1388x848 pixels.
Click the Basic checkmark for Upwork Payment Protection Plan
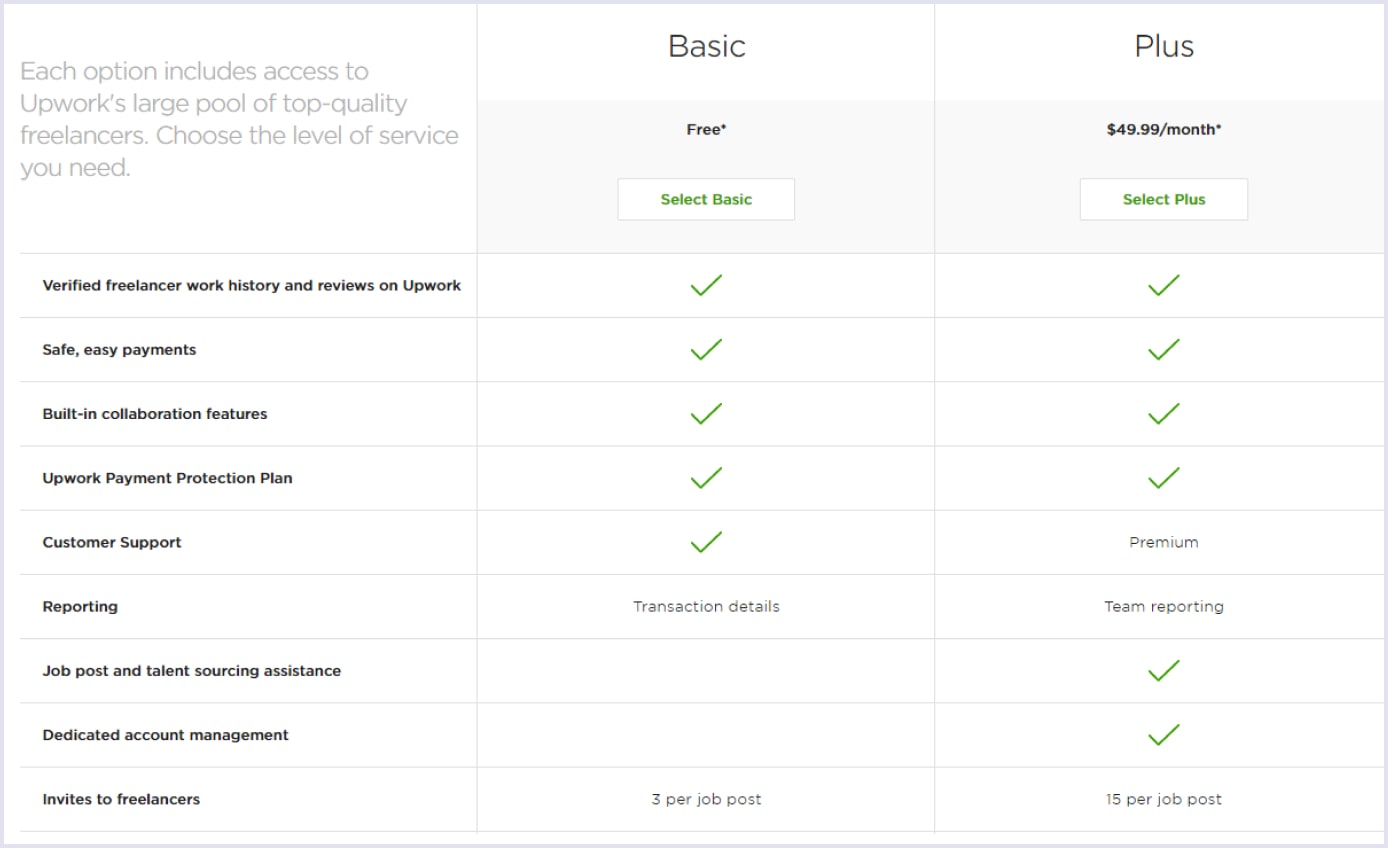pos(706,478)
